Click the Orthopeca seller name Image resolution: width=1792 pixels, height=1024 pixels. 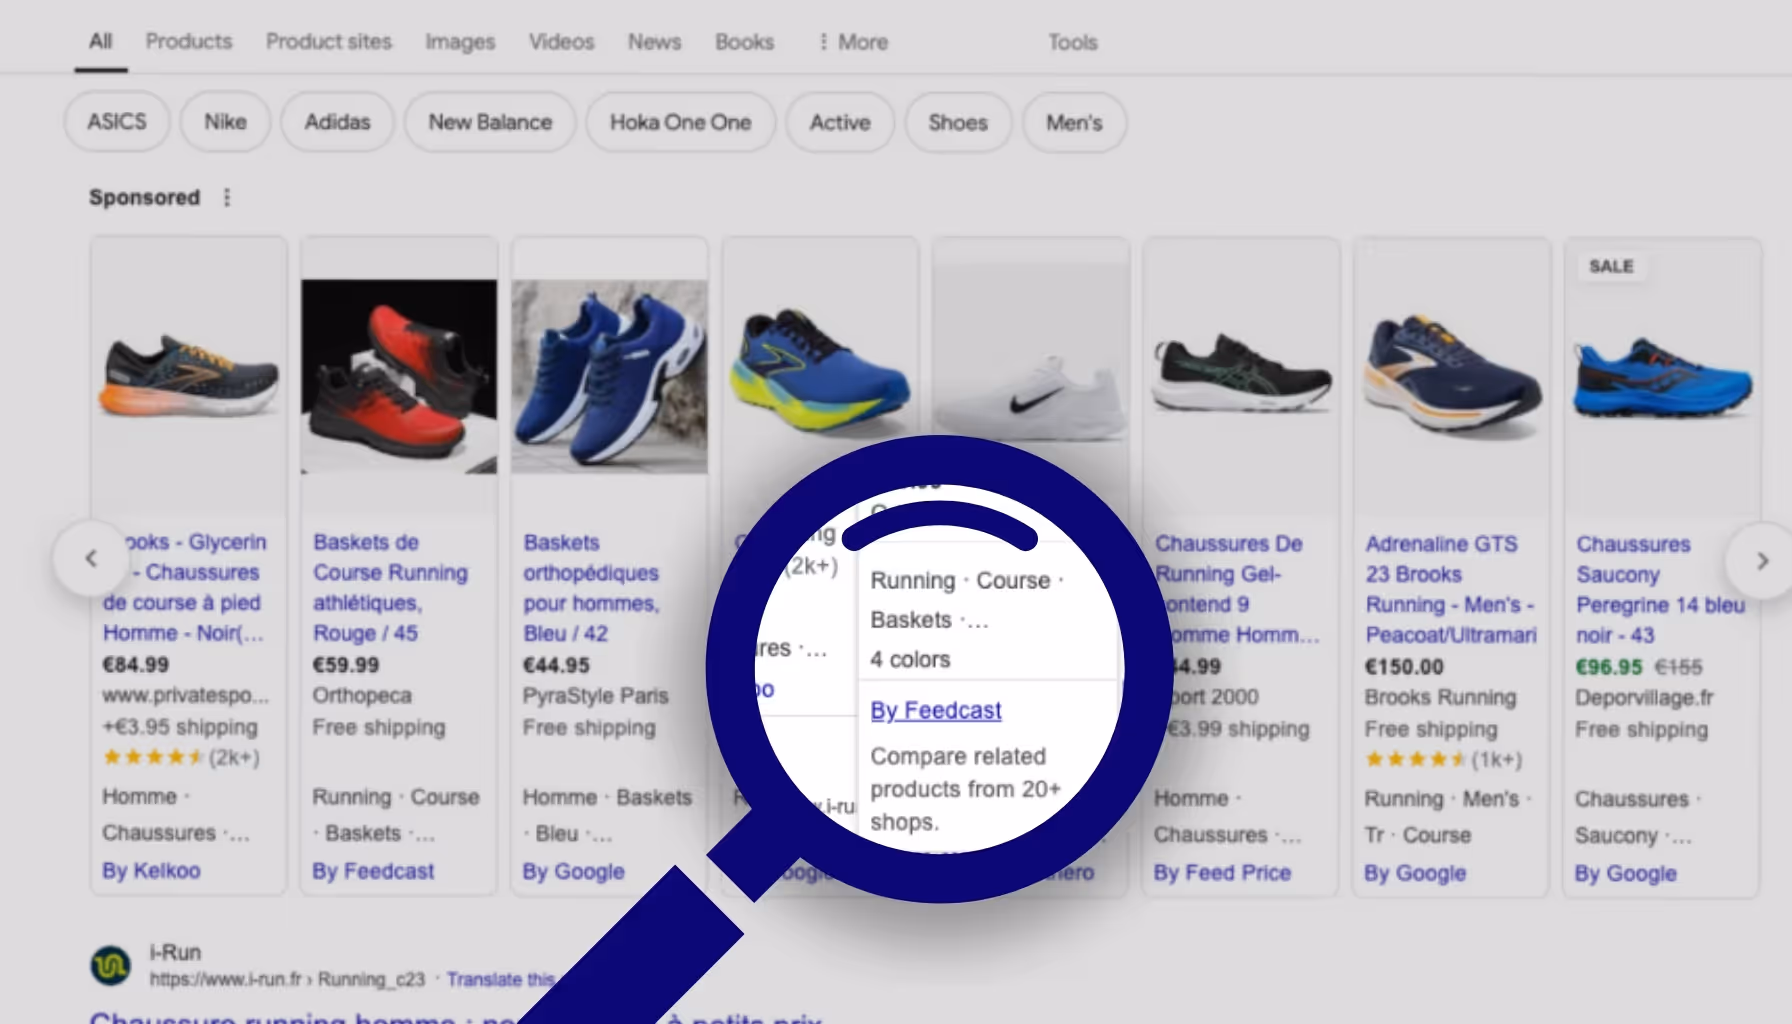coord(362,695)
